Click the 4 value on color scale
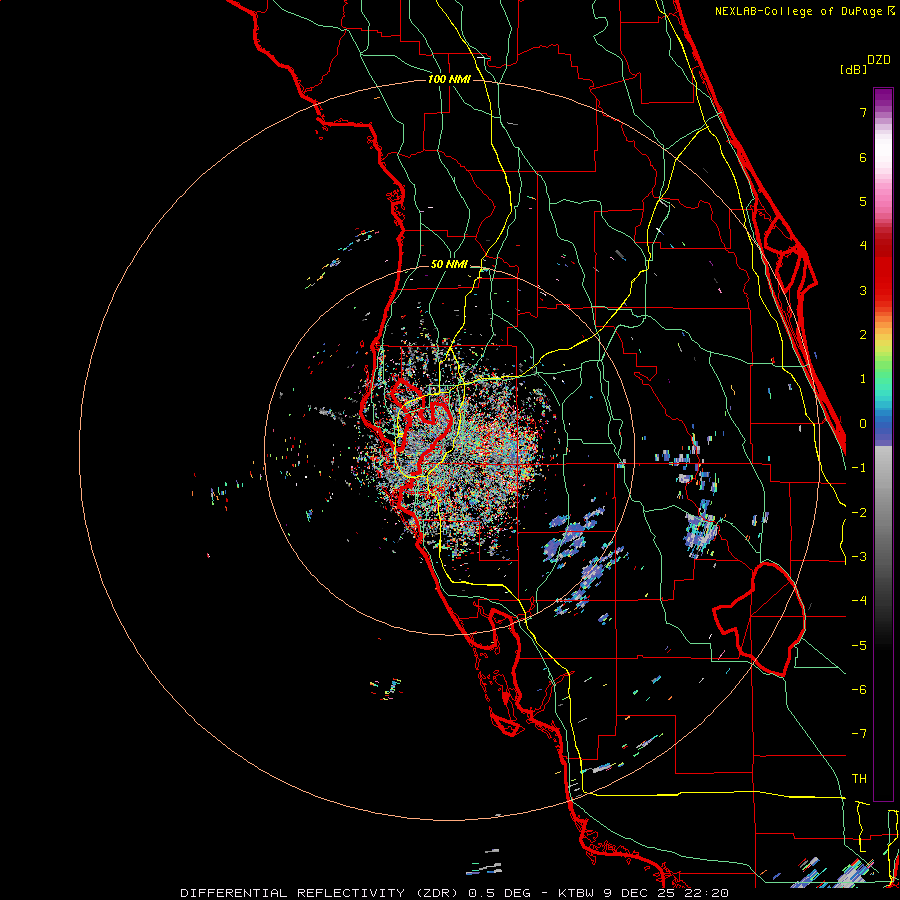 point(863,246)
